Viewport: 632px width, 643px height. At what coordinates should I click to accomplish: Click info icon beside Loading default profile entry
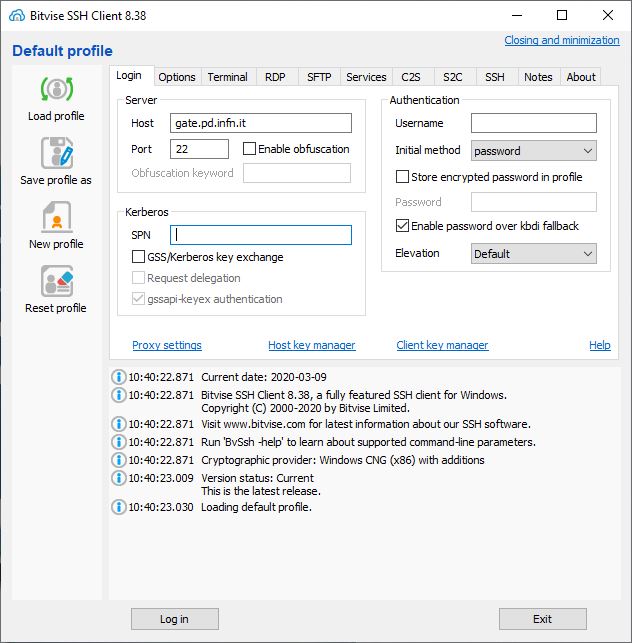(119, 507)
